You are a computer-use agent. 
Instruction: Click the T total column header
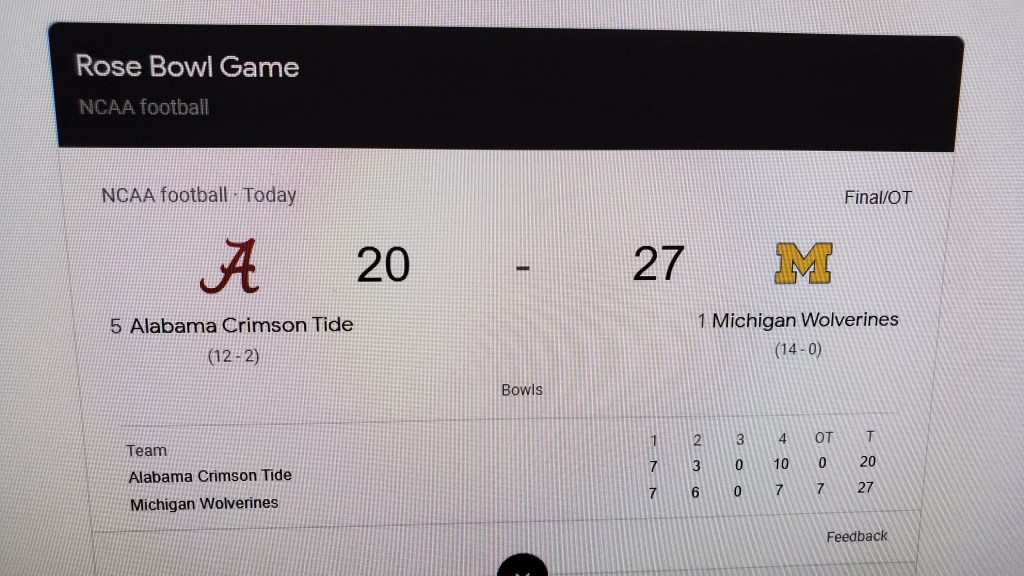point(869,437)
